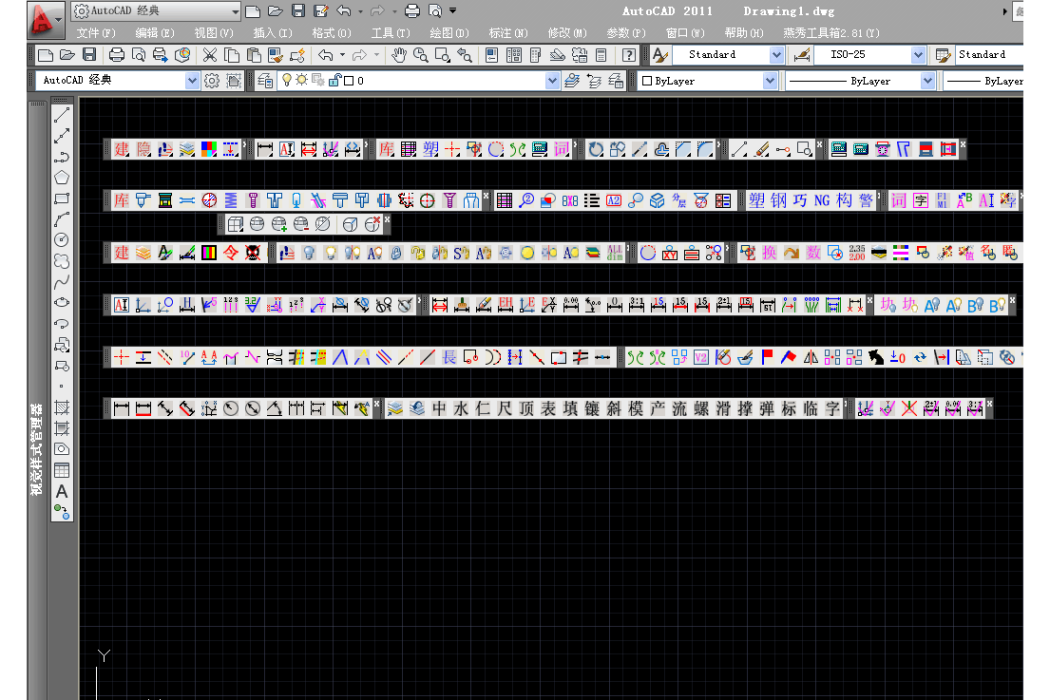Click the 钢 toolbar button
The image size is (1050, 700).
tap(779, 200)
